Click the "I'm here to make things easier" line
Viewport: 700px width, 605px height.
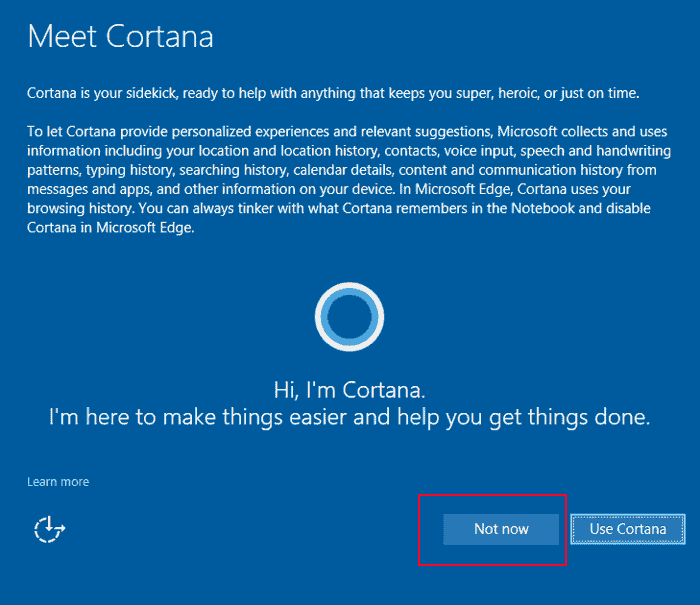click(x=349, y=417)
